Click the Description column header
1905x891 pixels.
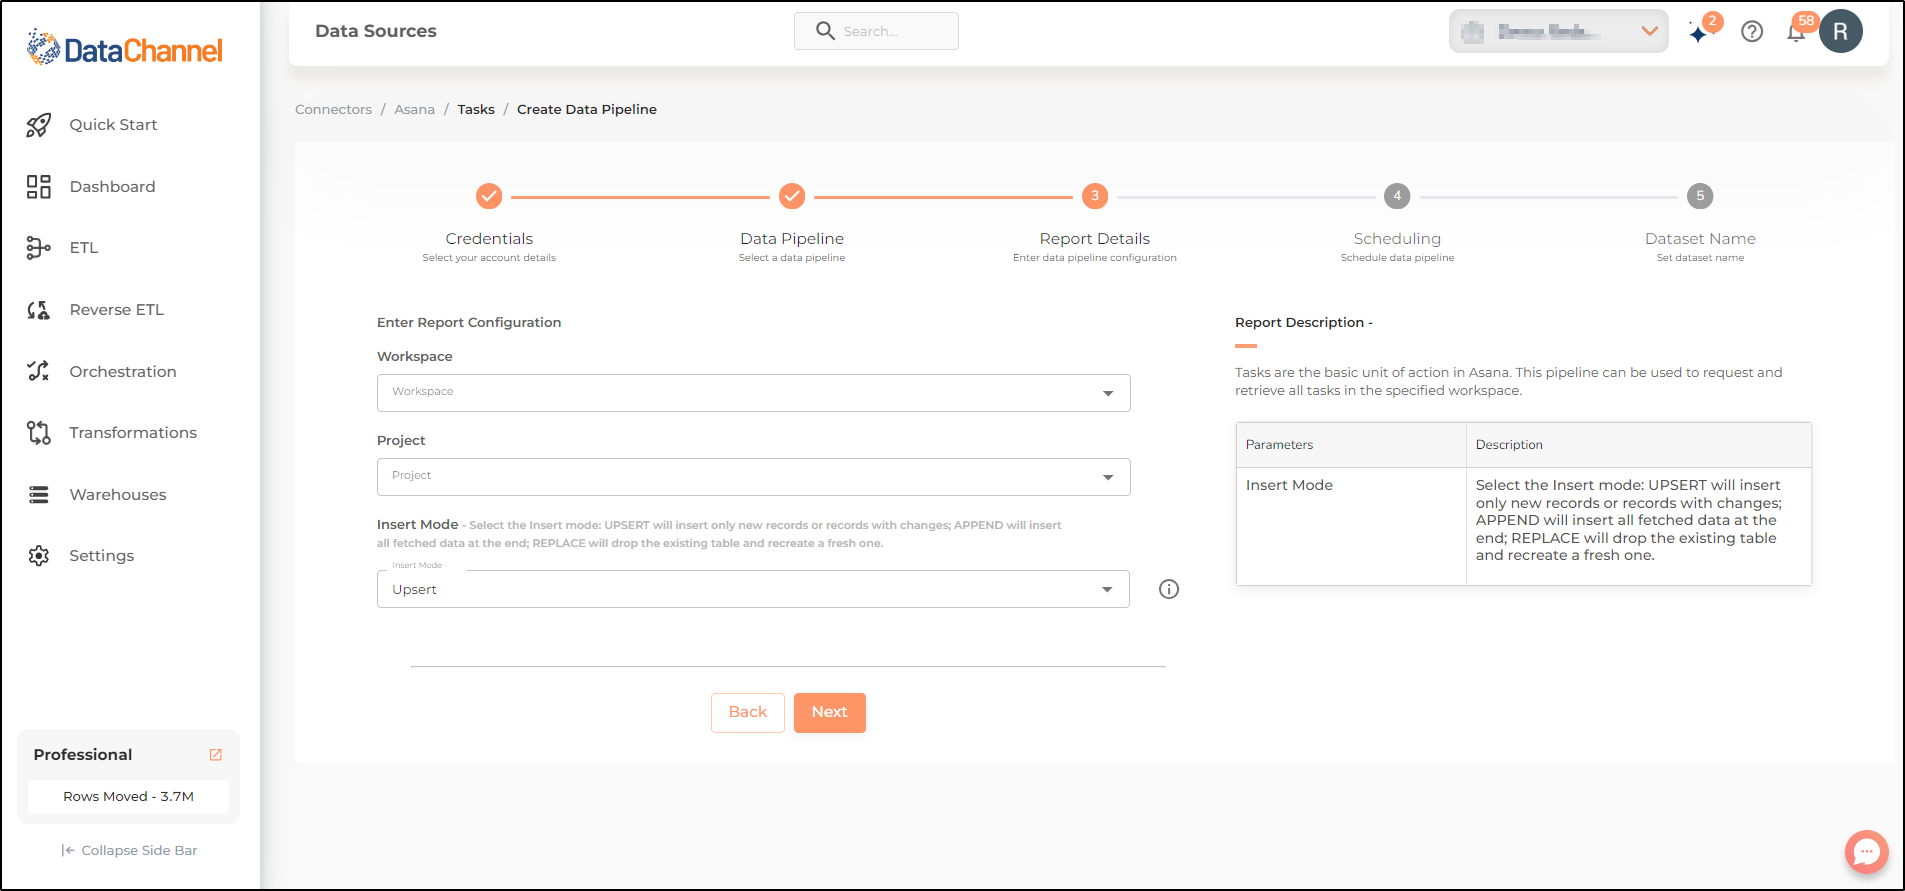coord(1639,445)
